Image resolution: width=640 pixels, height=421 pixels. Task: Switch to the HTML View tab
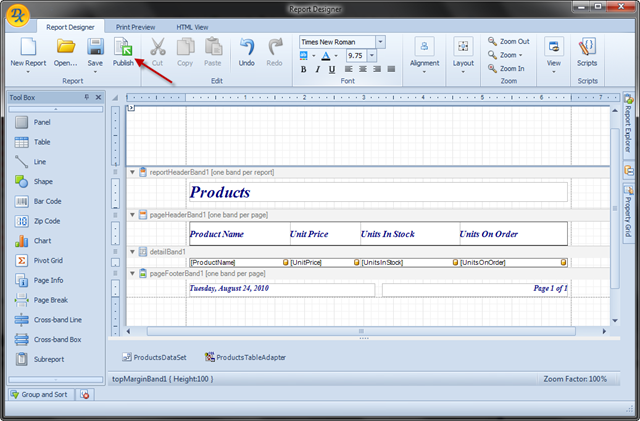pyautogui.click(x=192, y=27)
